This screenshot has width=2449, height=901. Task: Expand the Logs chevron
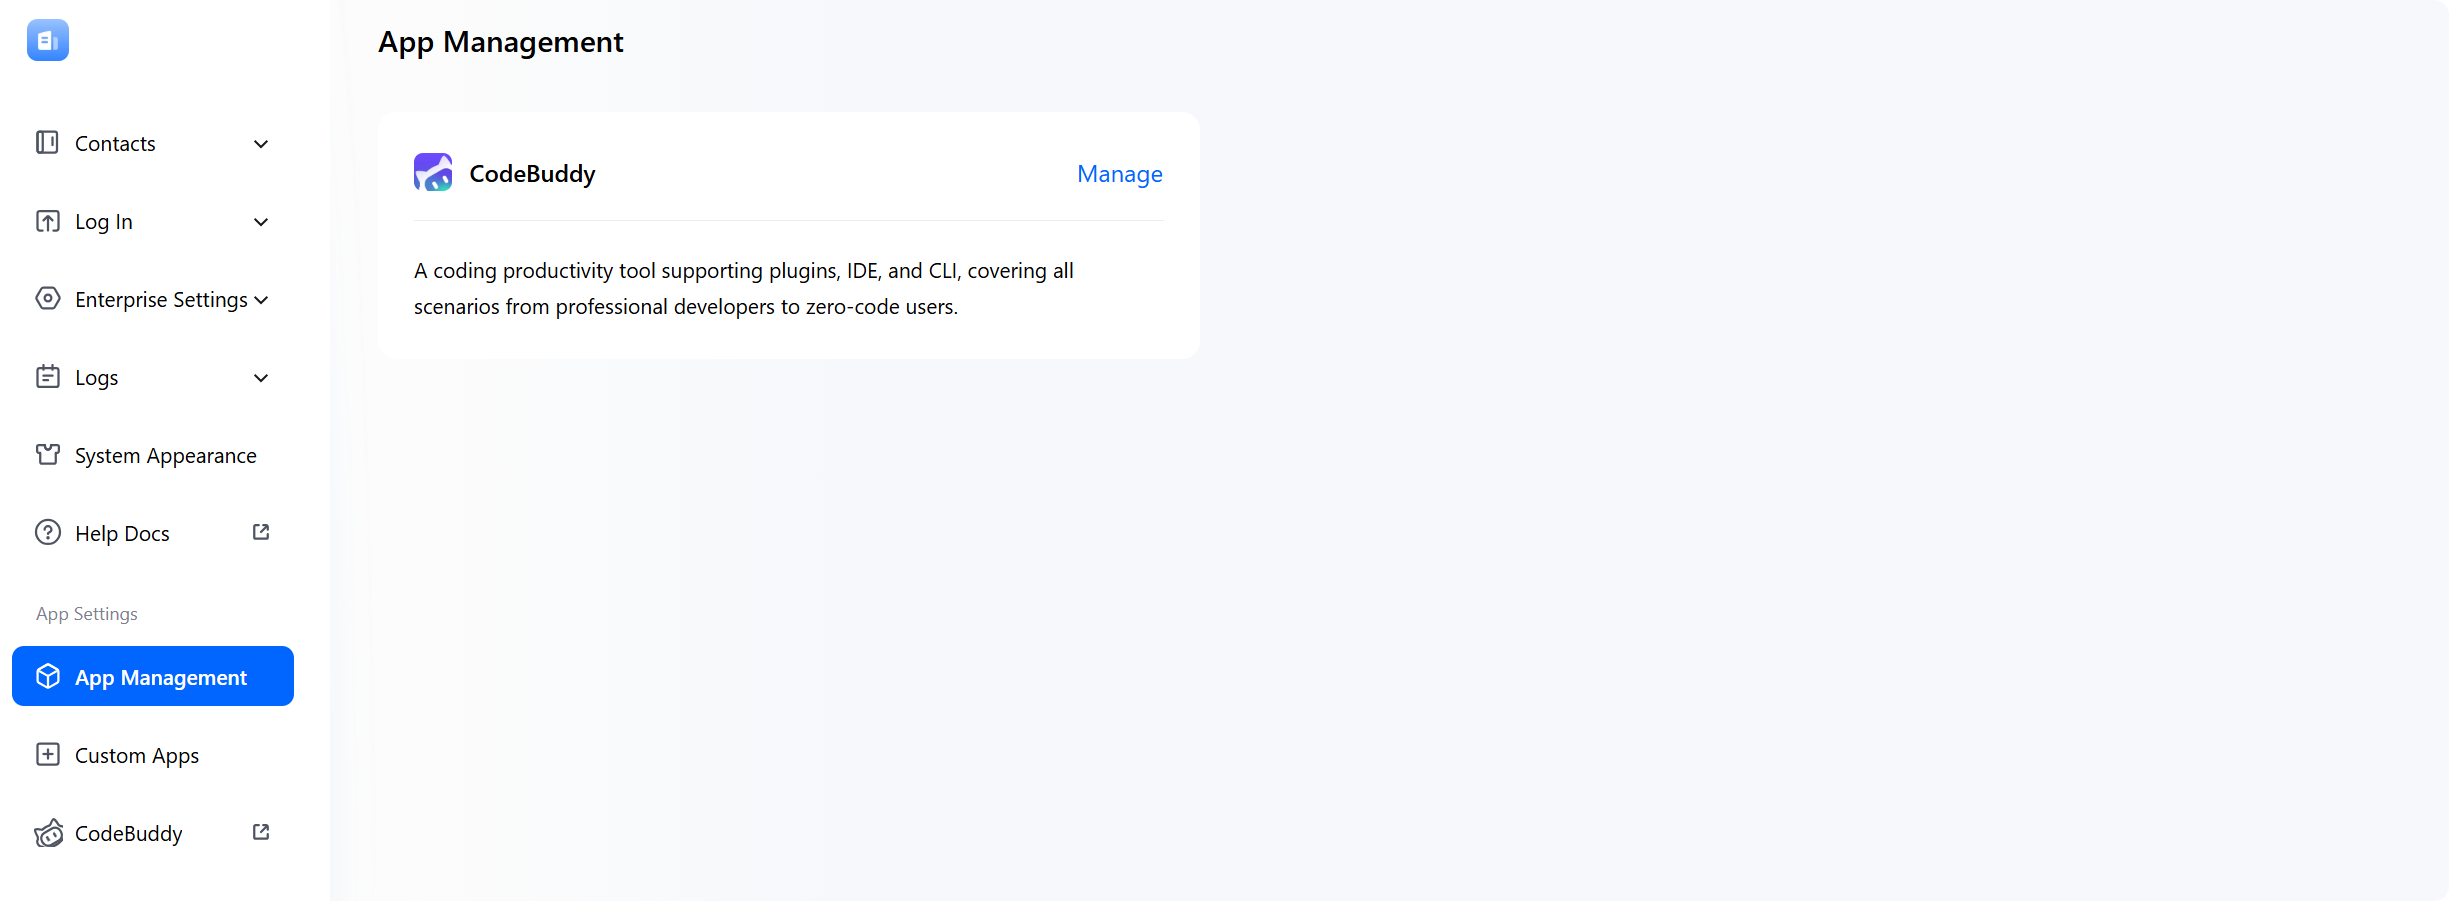(261, 378)
